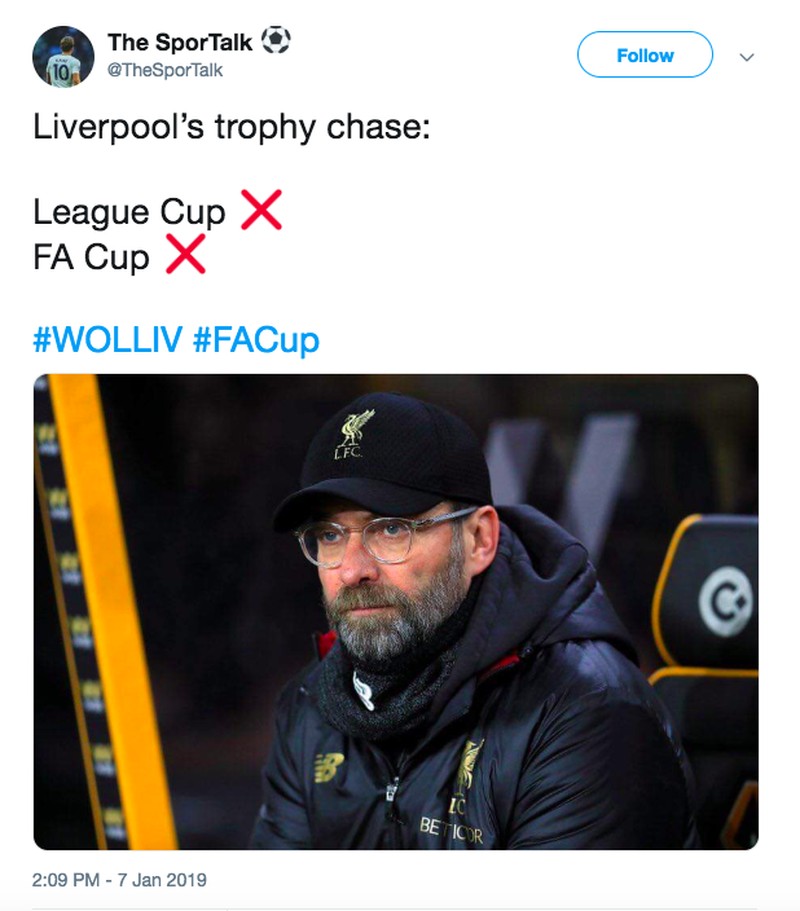Viewport: 800px width, 911px height.
Task: Click the red X next to League Cup
Action: 262,210
